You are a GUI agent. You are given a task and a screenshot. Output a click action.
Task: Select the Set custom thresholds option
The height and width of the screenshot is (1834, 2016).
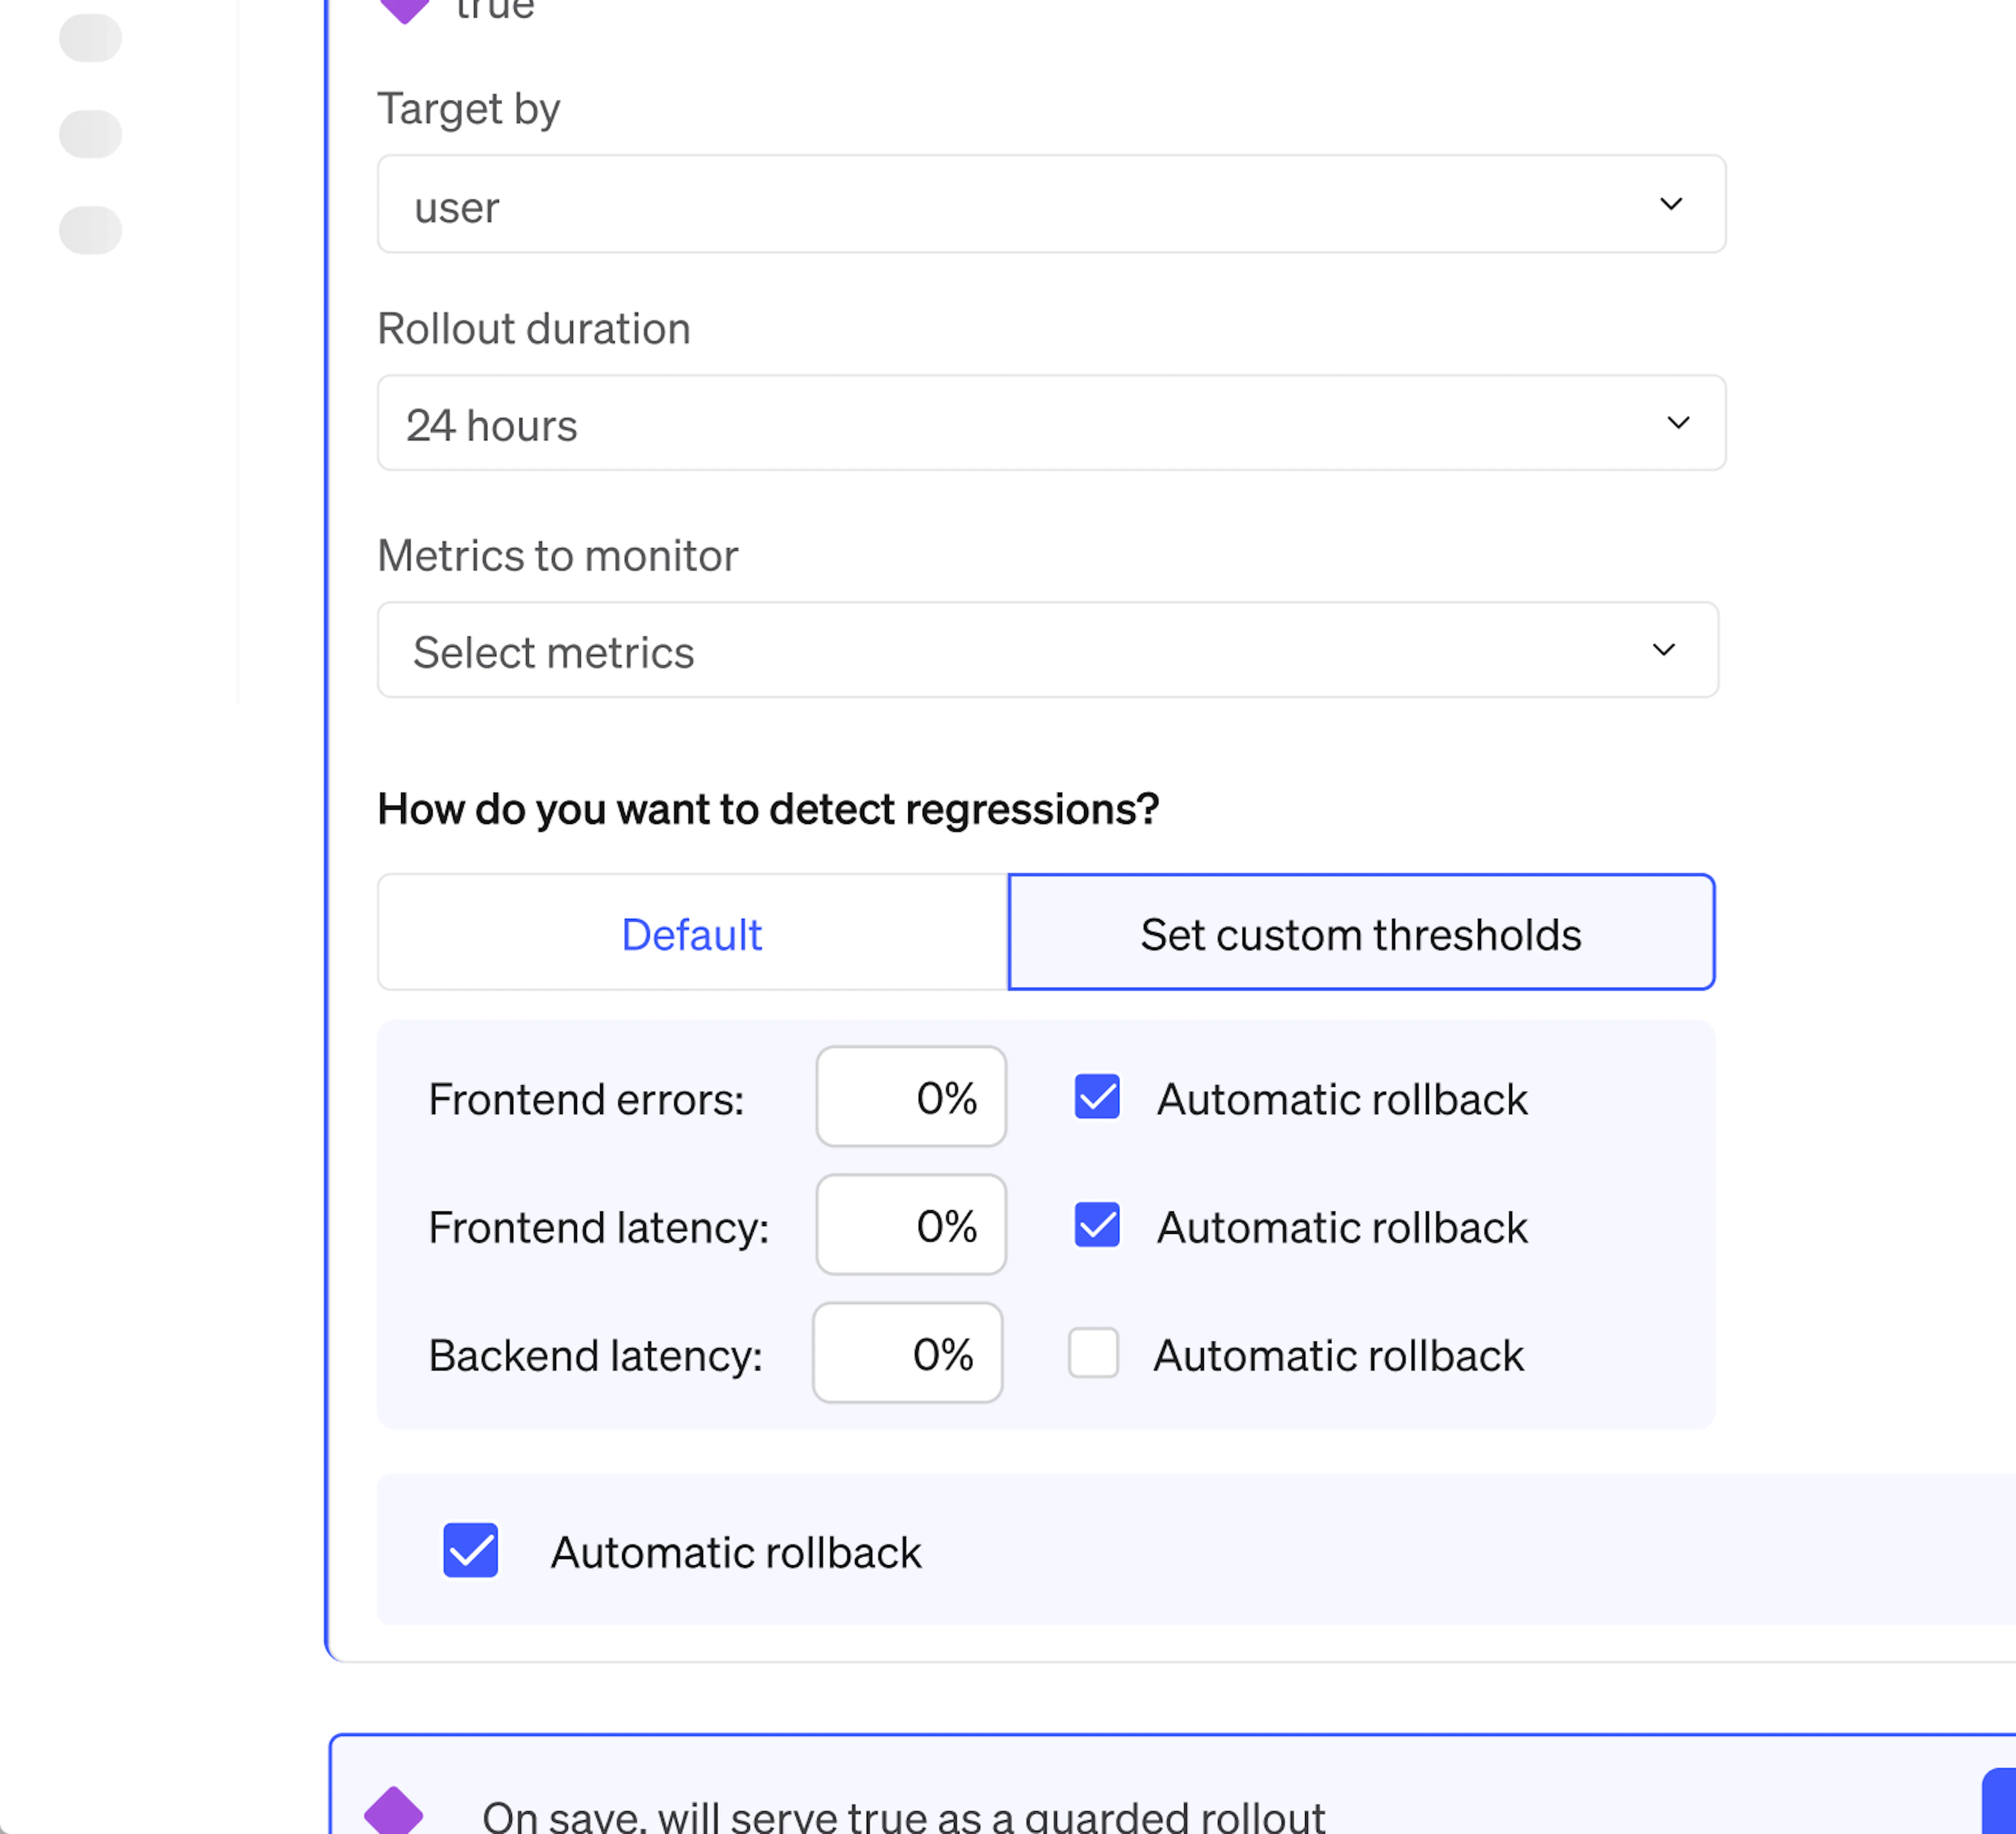1361,933
